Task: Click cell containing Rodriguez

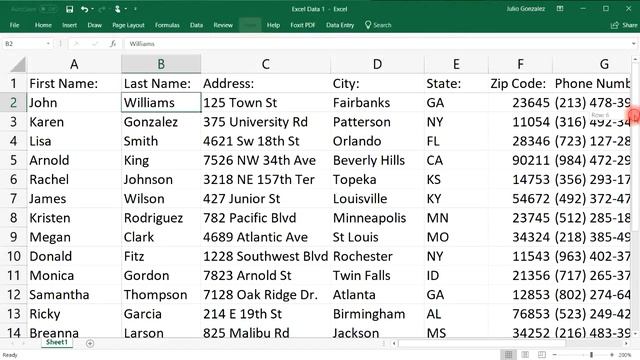Action: pos(161,218)
